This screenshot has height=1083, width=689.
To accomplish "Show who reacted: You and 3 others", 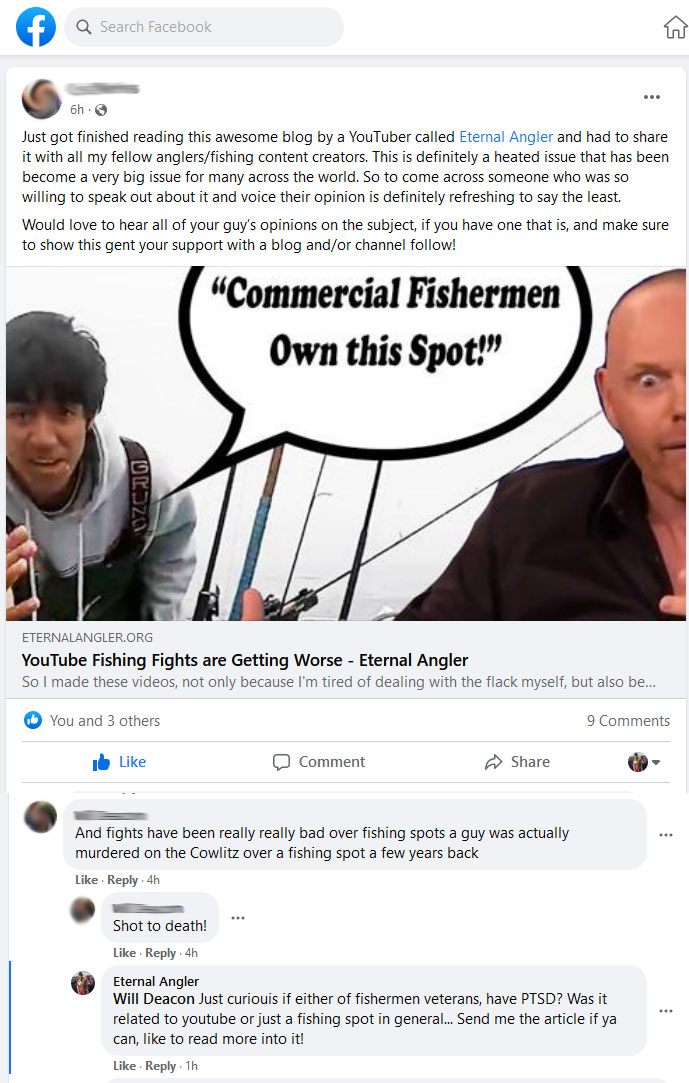I will [105, 721].
